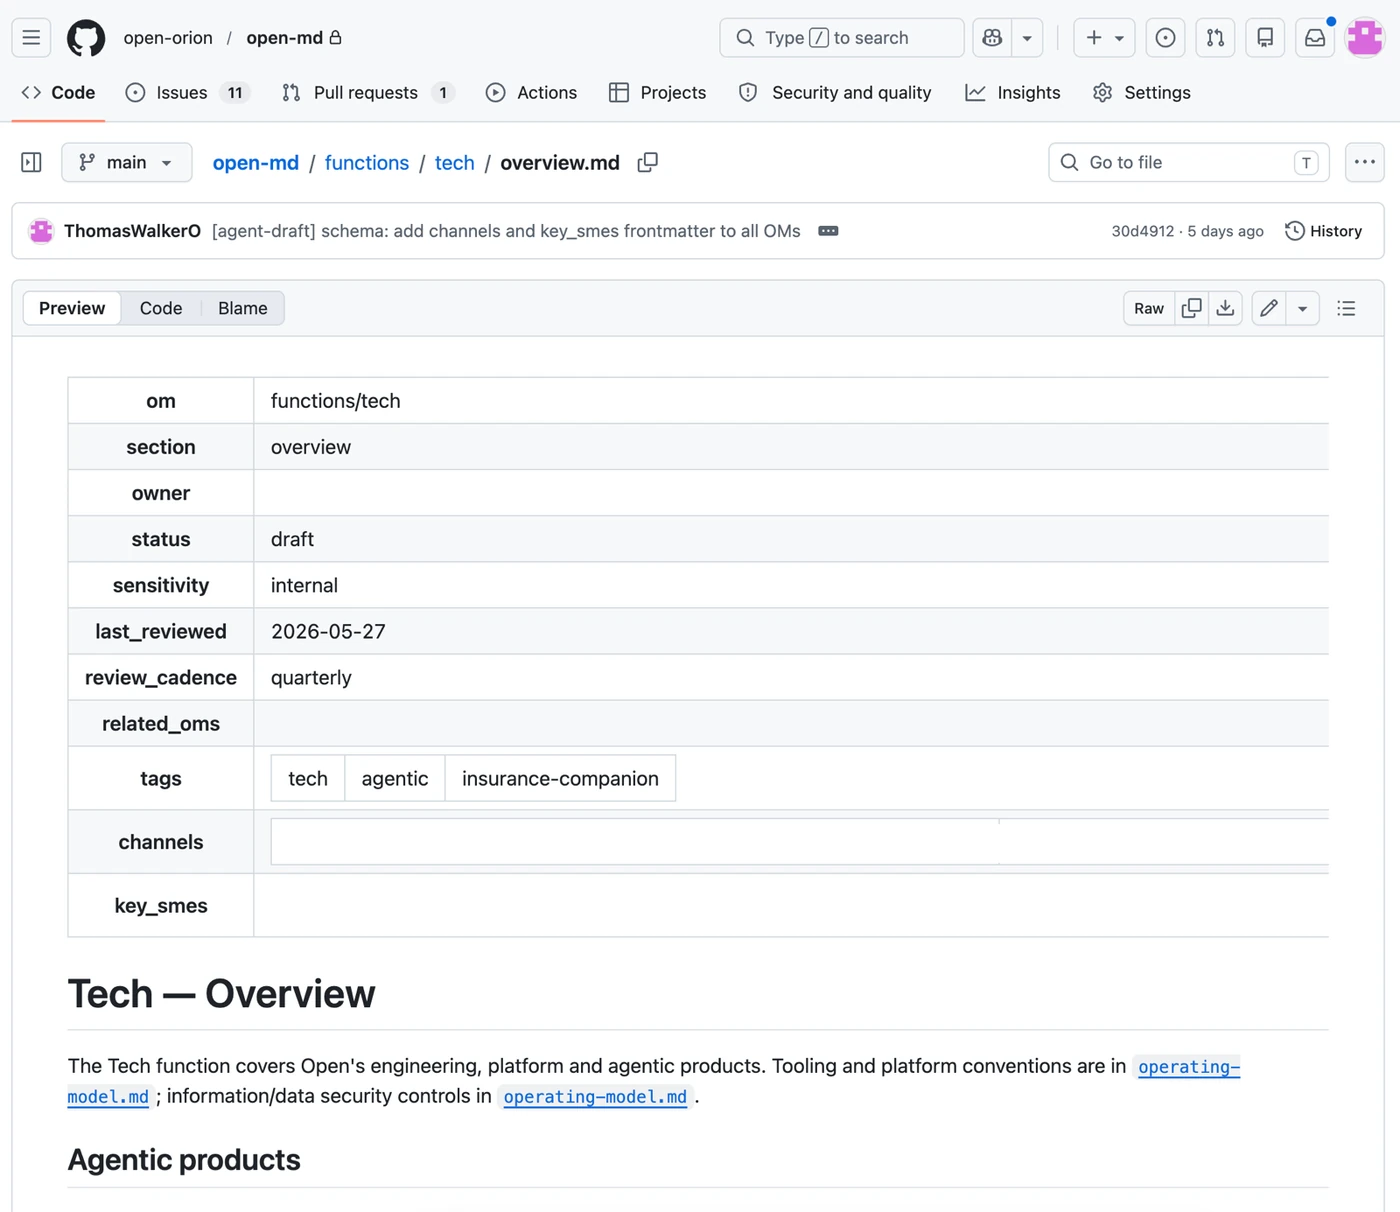Viewport: 1400px width, 1212px height.
Task: Open document outline icon
Action: pyautogui.click(x=1346, y=308)
